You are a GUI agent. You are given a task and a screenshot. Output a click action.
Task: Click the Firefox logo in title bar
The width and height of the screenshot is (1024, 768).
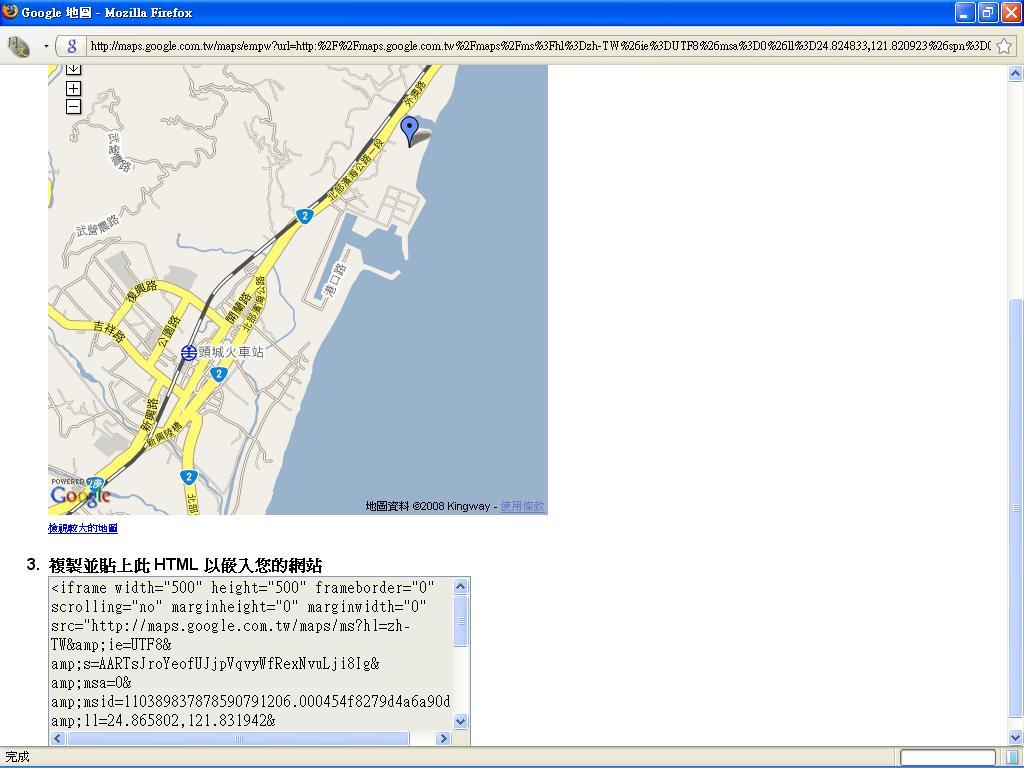(x=10, y=12)
